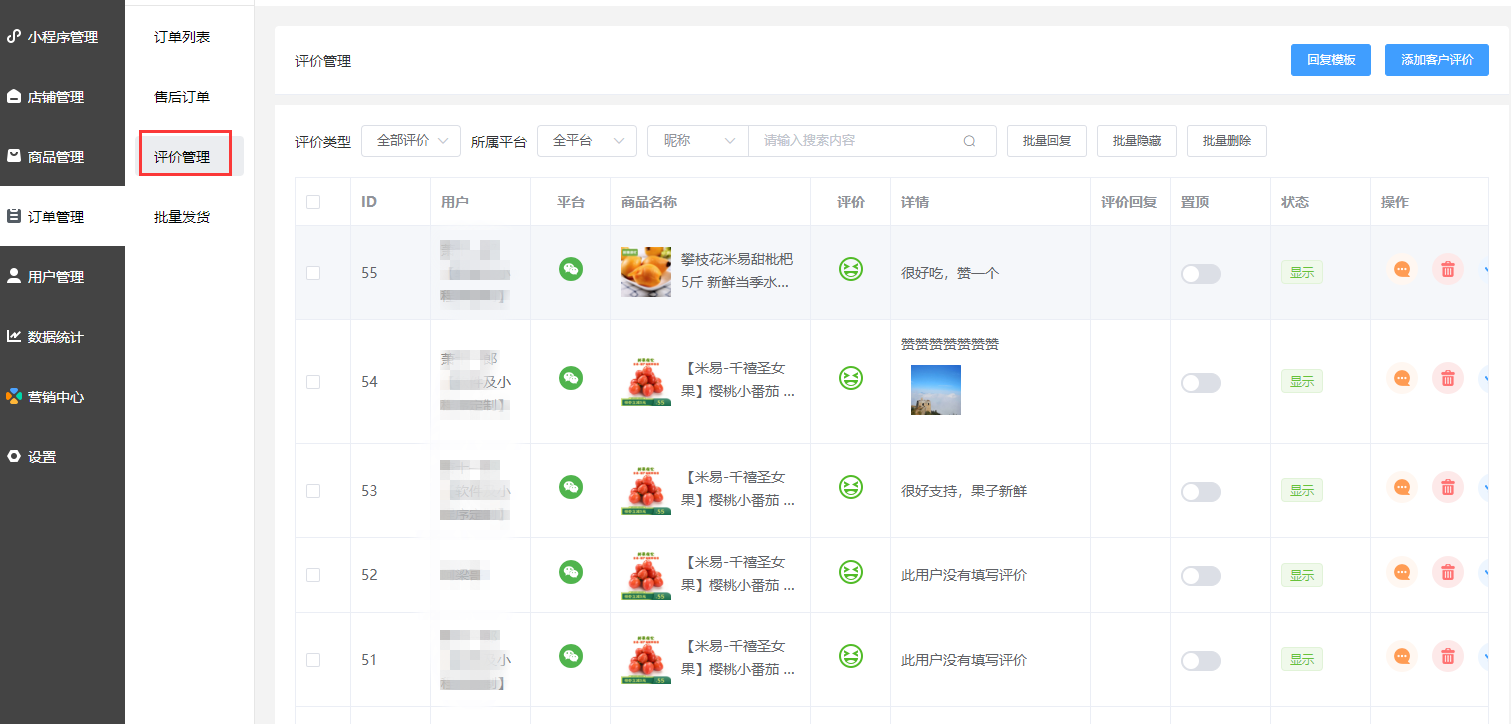Toggle the 置顶 switch for review 51

(x=1200, y=661)
